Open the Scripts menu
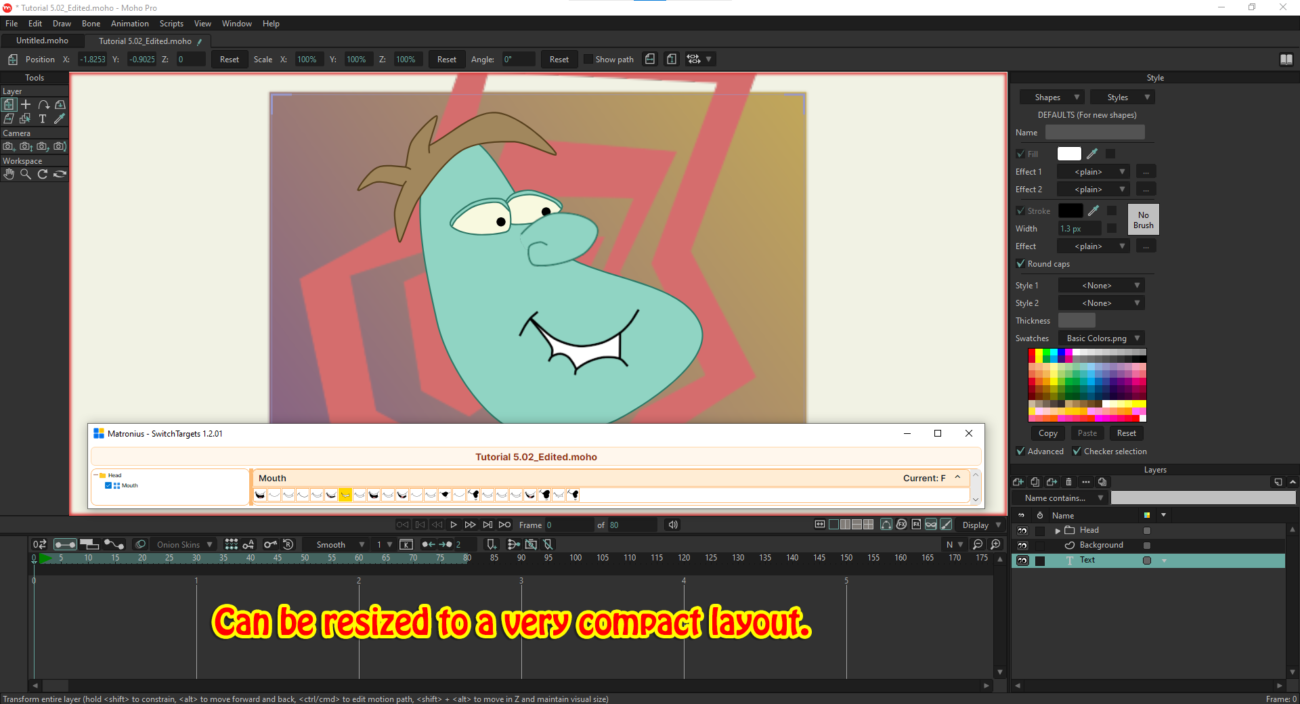The width and height of the screenshot is (1300, 704). point(171,23)
